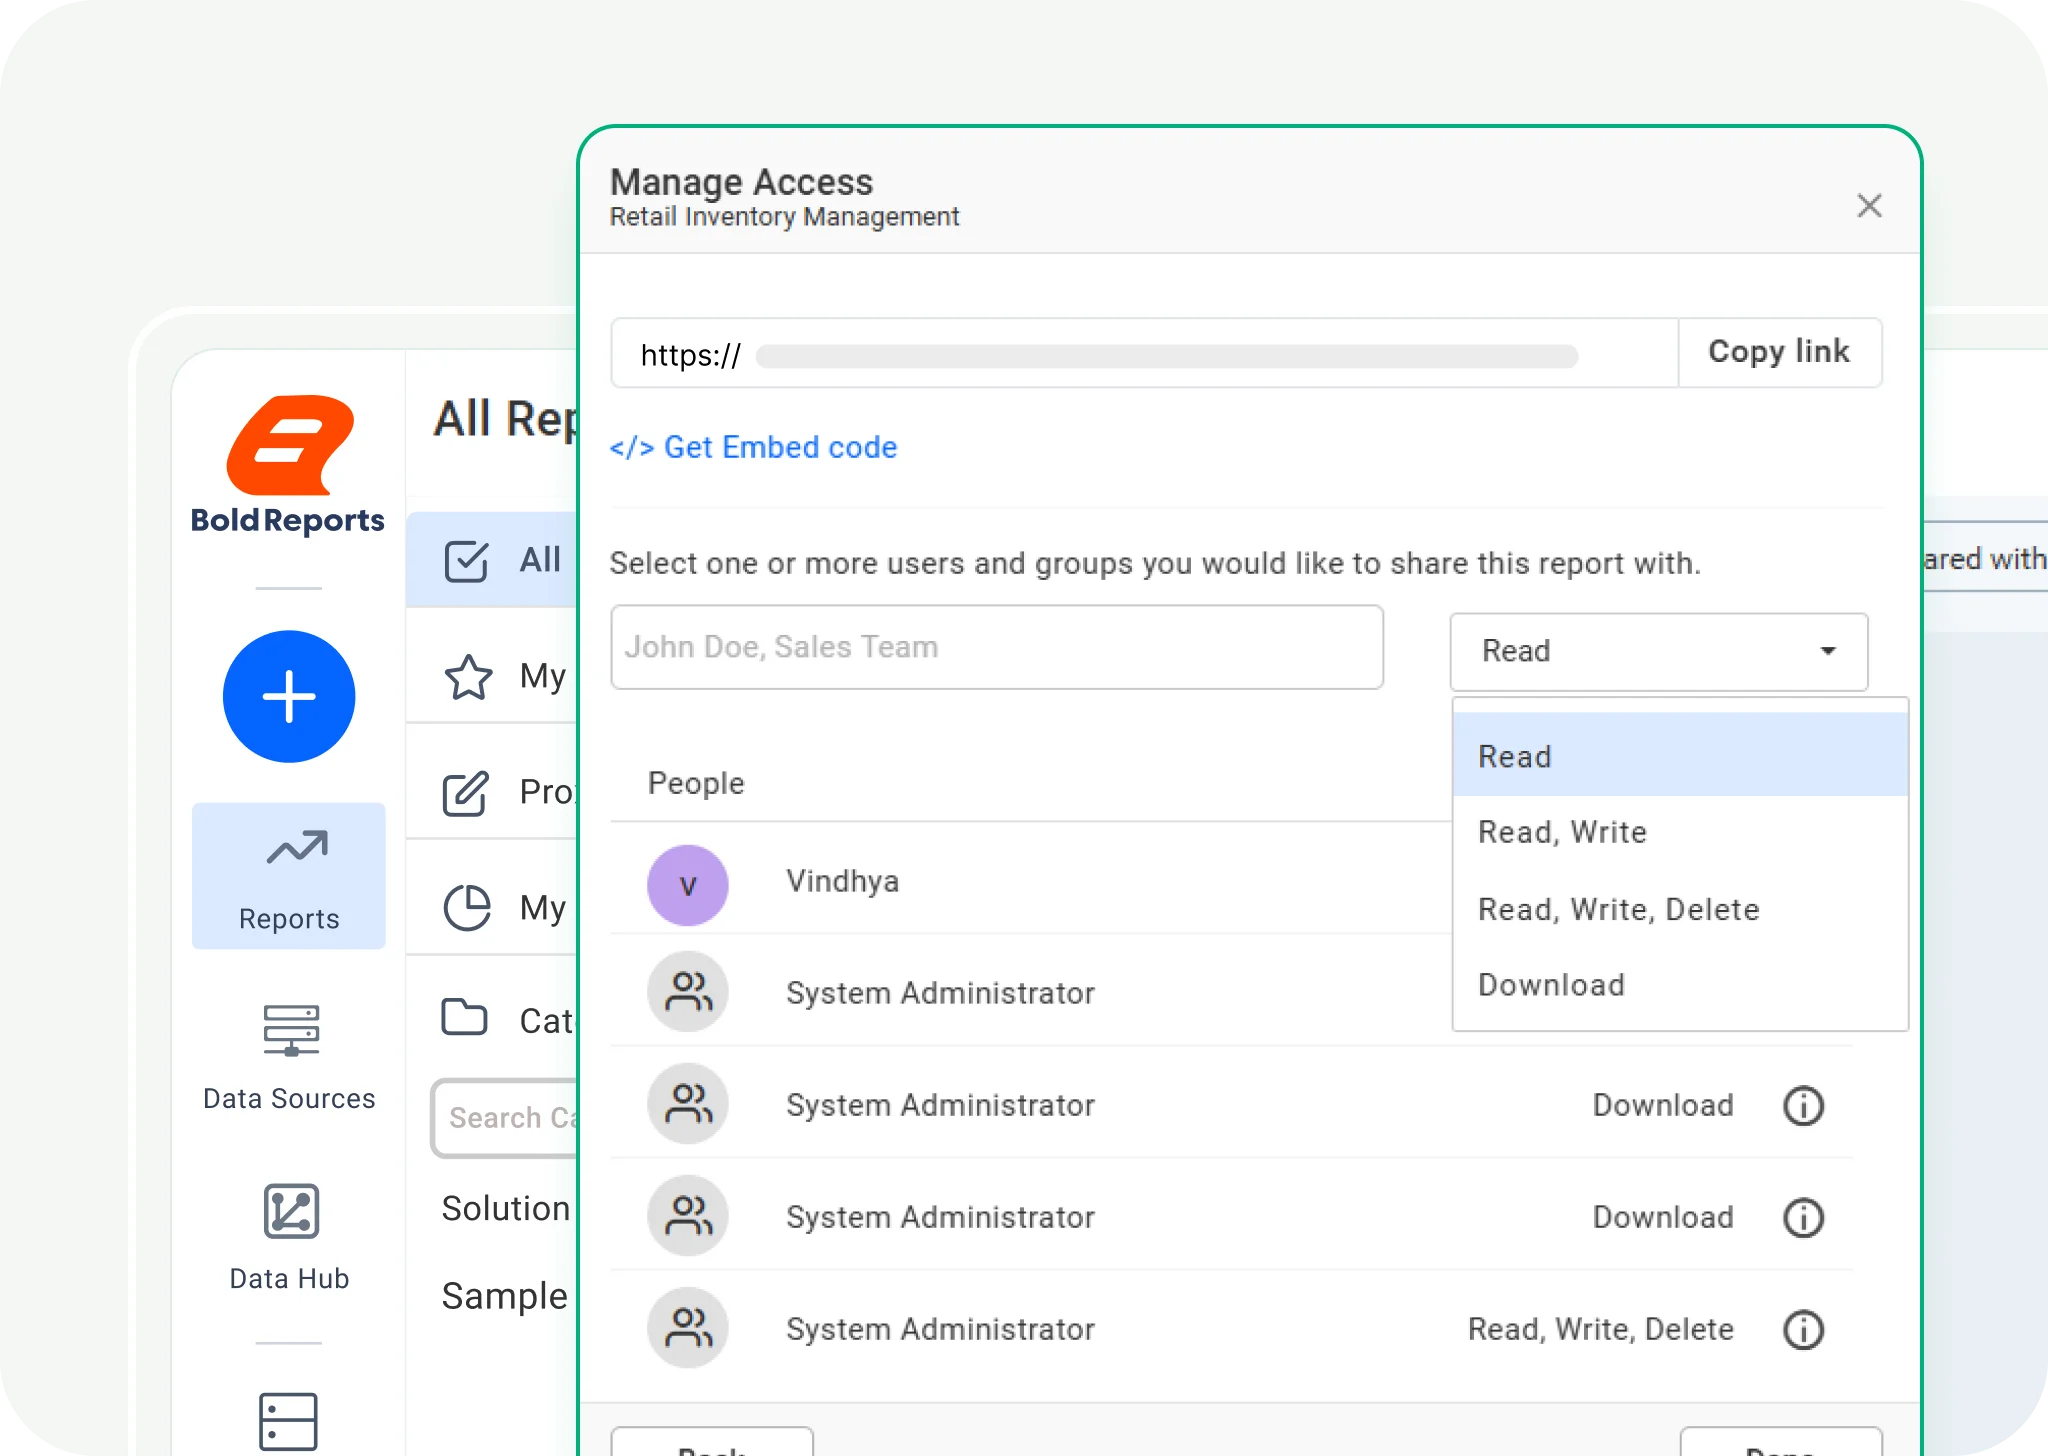Select Download permission in dropdown list
This screenshot has width=2048, height=1456.
[1551, 985]
